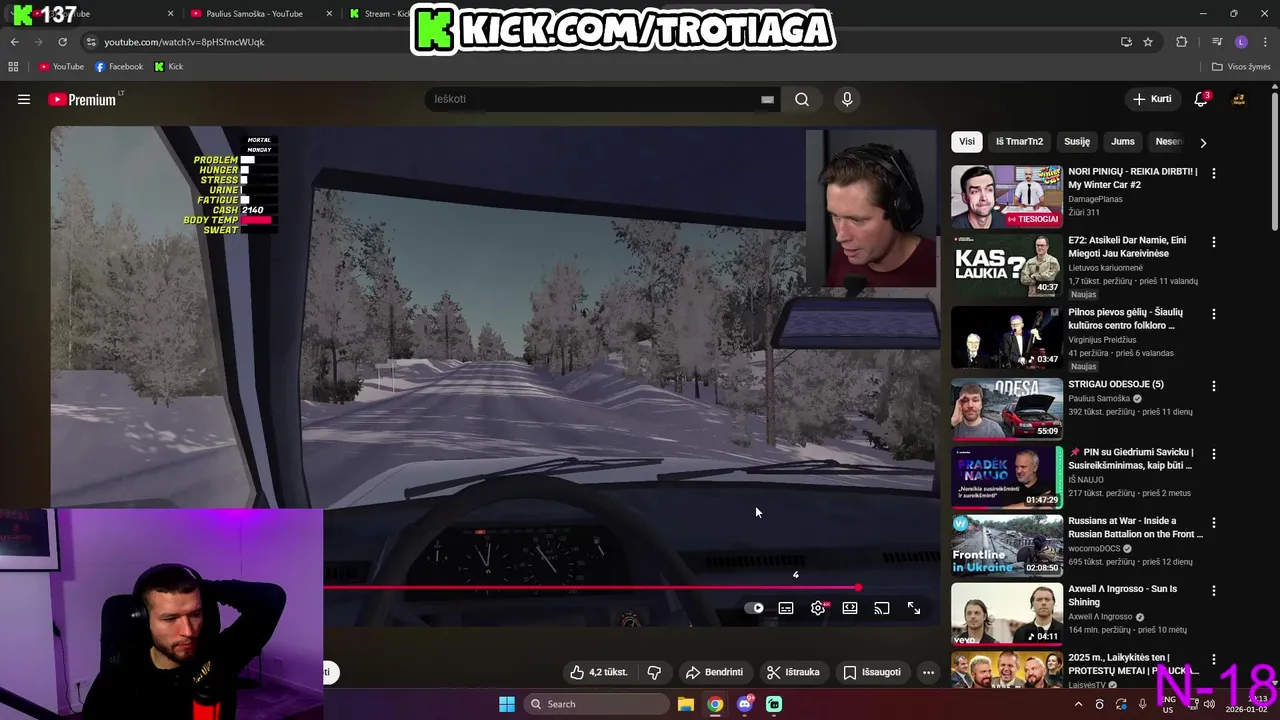
Task: Open the YouTube account avatar menu
Action: [1238, 99]
